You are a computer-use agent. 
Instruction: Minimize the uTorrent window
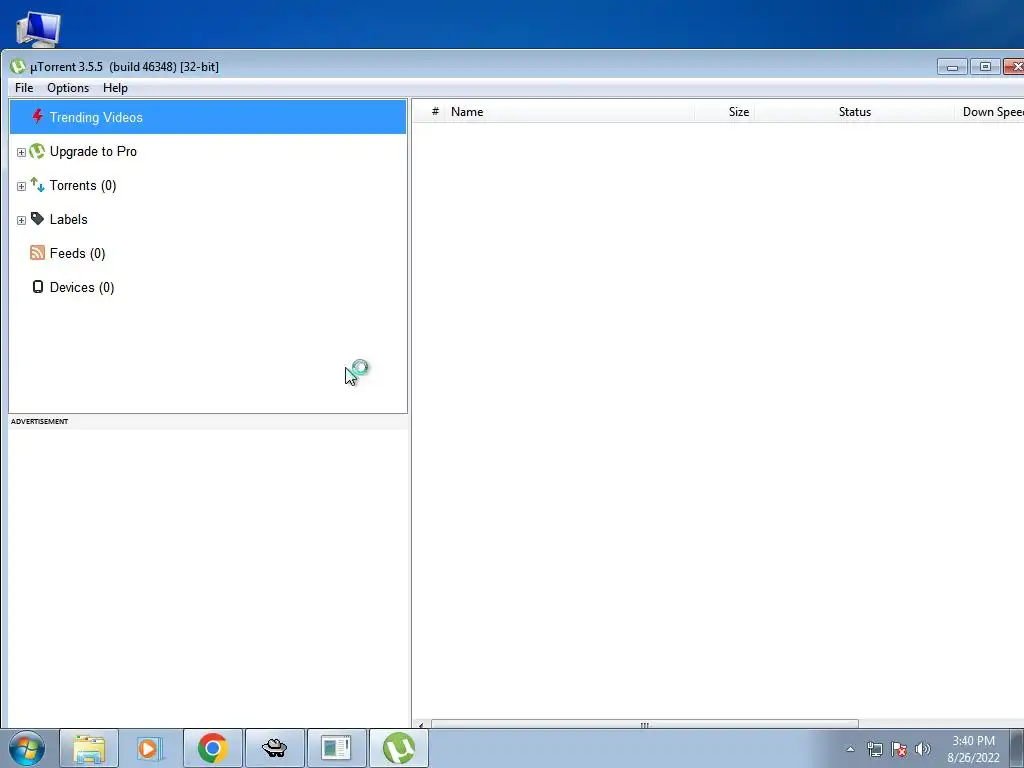[x=952, y=67]
